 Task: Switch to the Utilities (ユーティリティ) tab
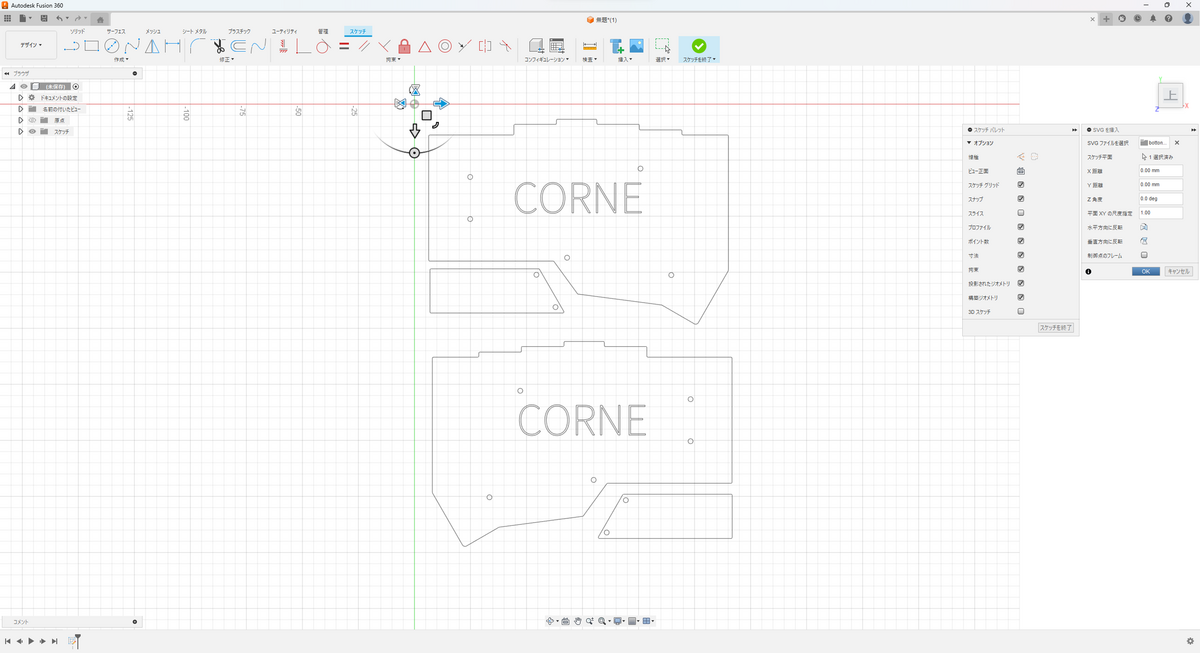285,32
